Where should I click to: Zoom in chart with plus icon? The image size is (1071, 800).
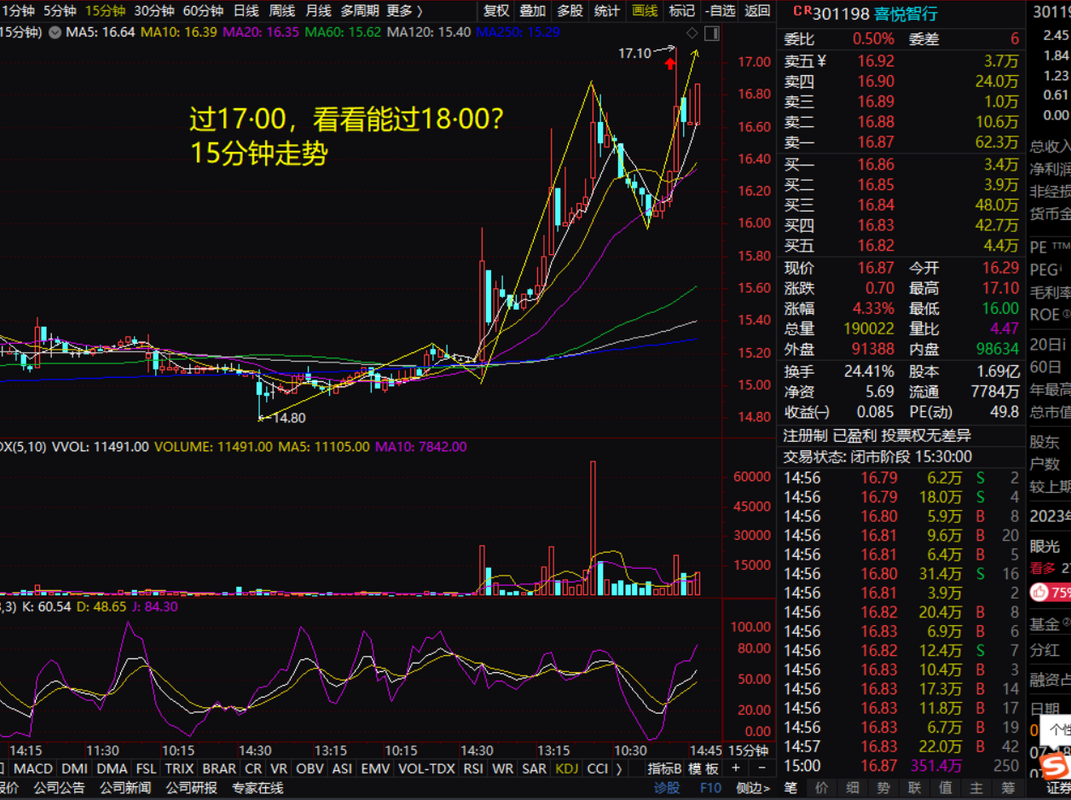click(x=736, y=768)
